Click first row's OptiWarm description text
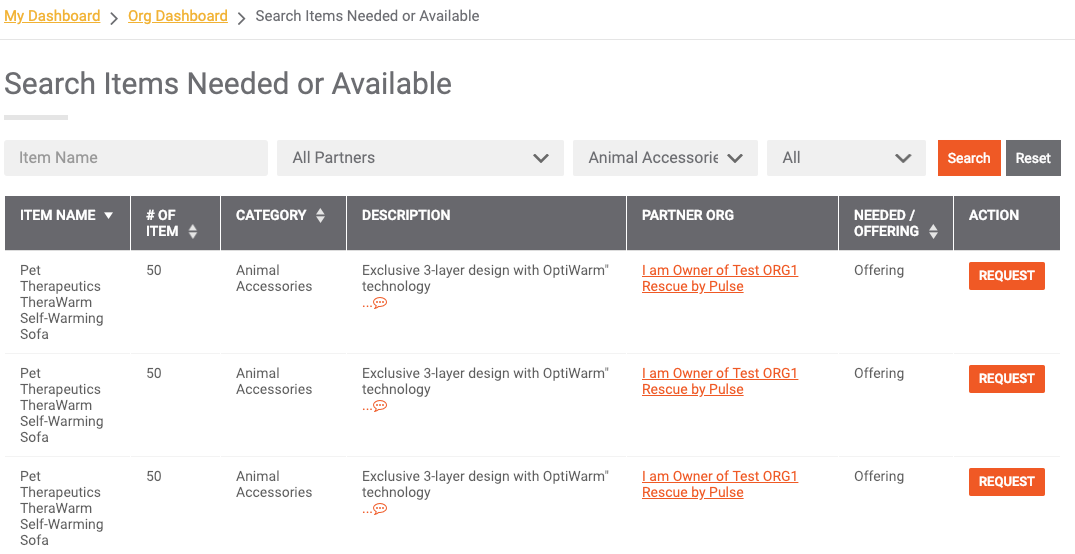Screen dimensions: 1075x554 pyautogui.click(x=485, y=278)
